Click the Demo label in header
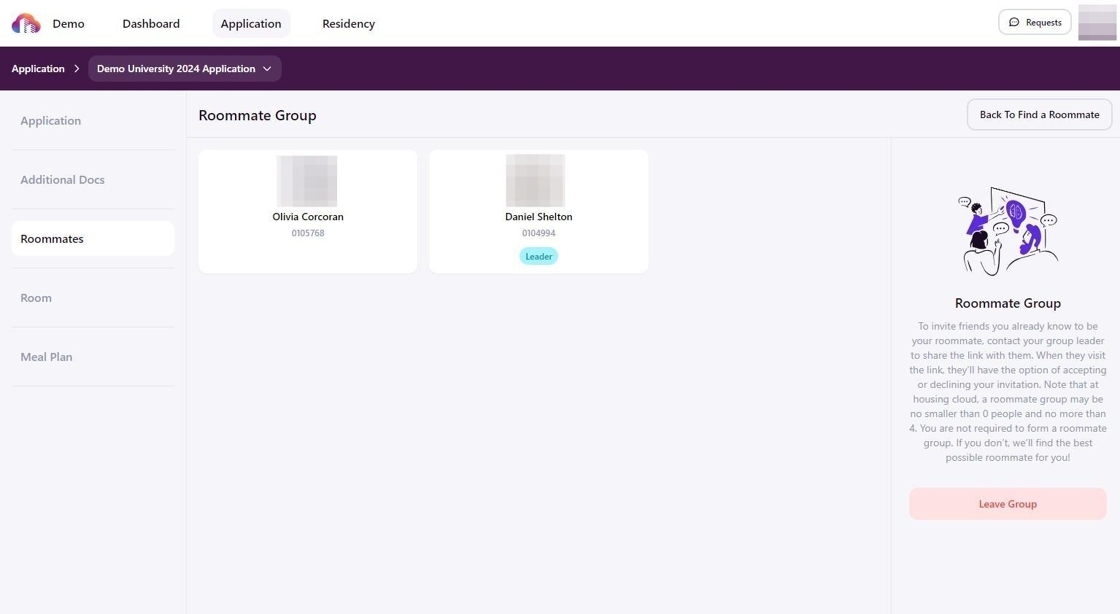 coord(68,23)
